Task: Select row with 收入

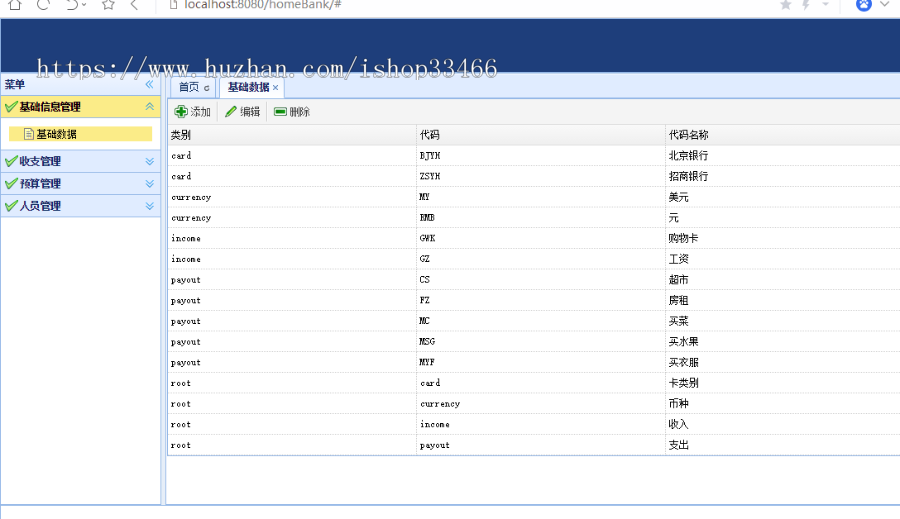Action: pos(534,424)
